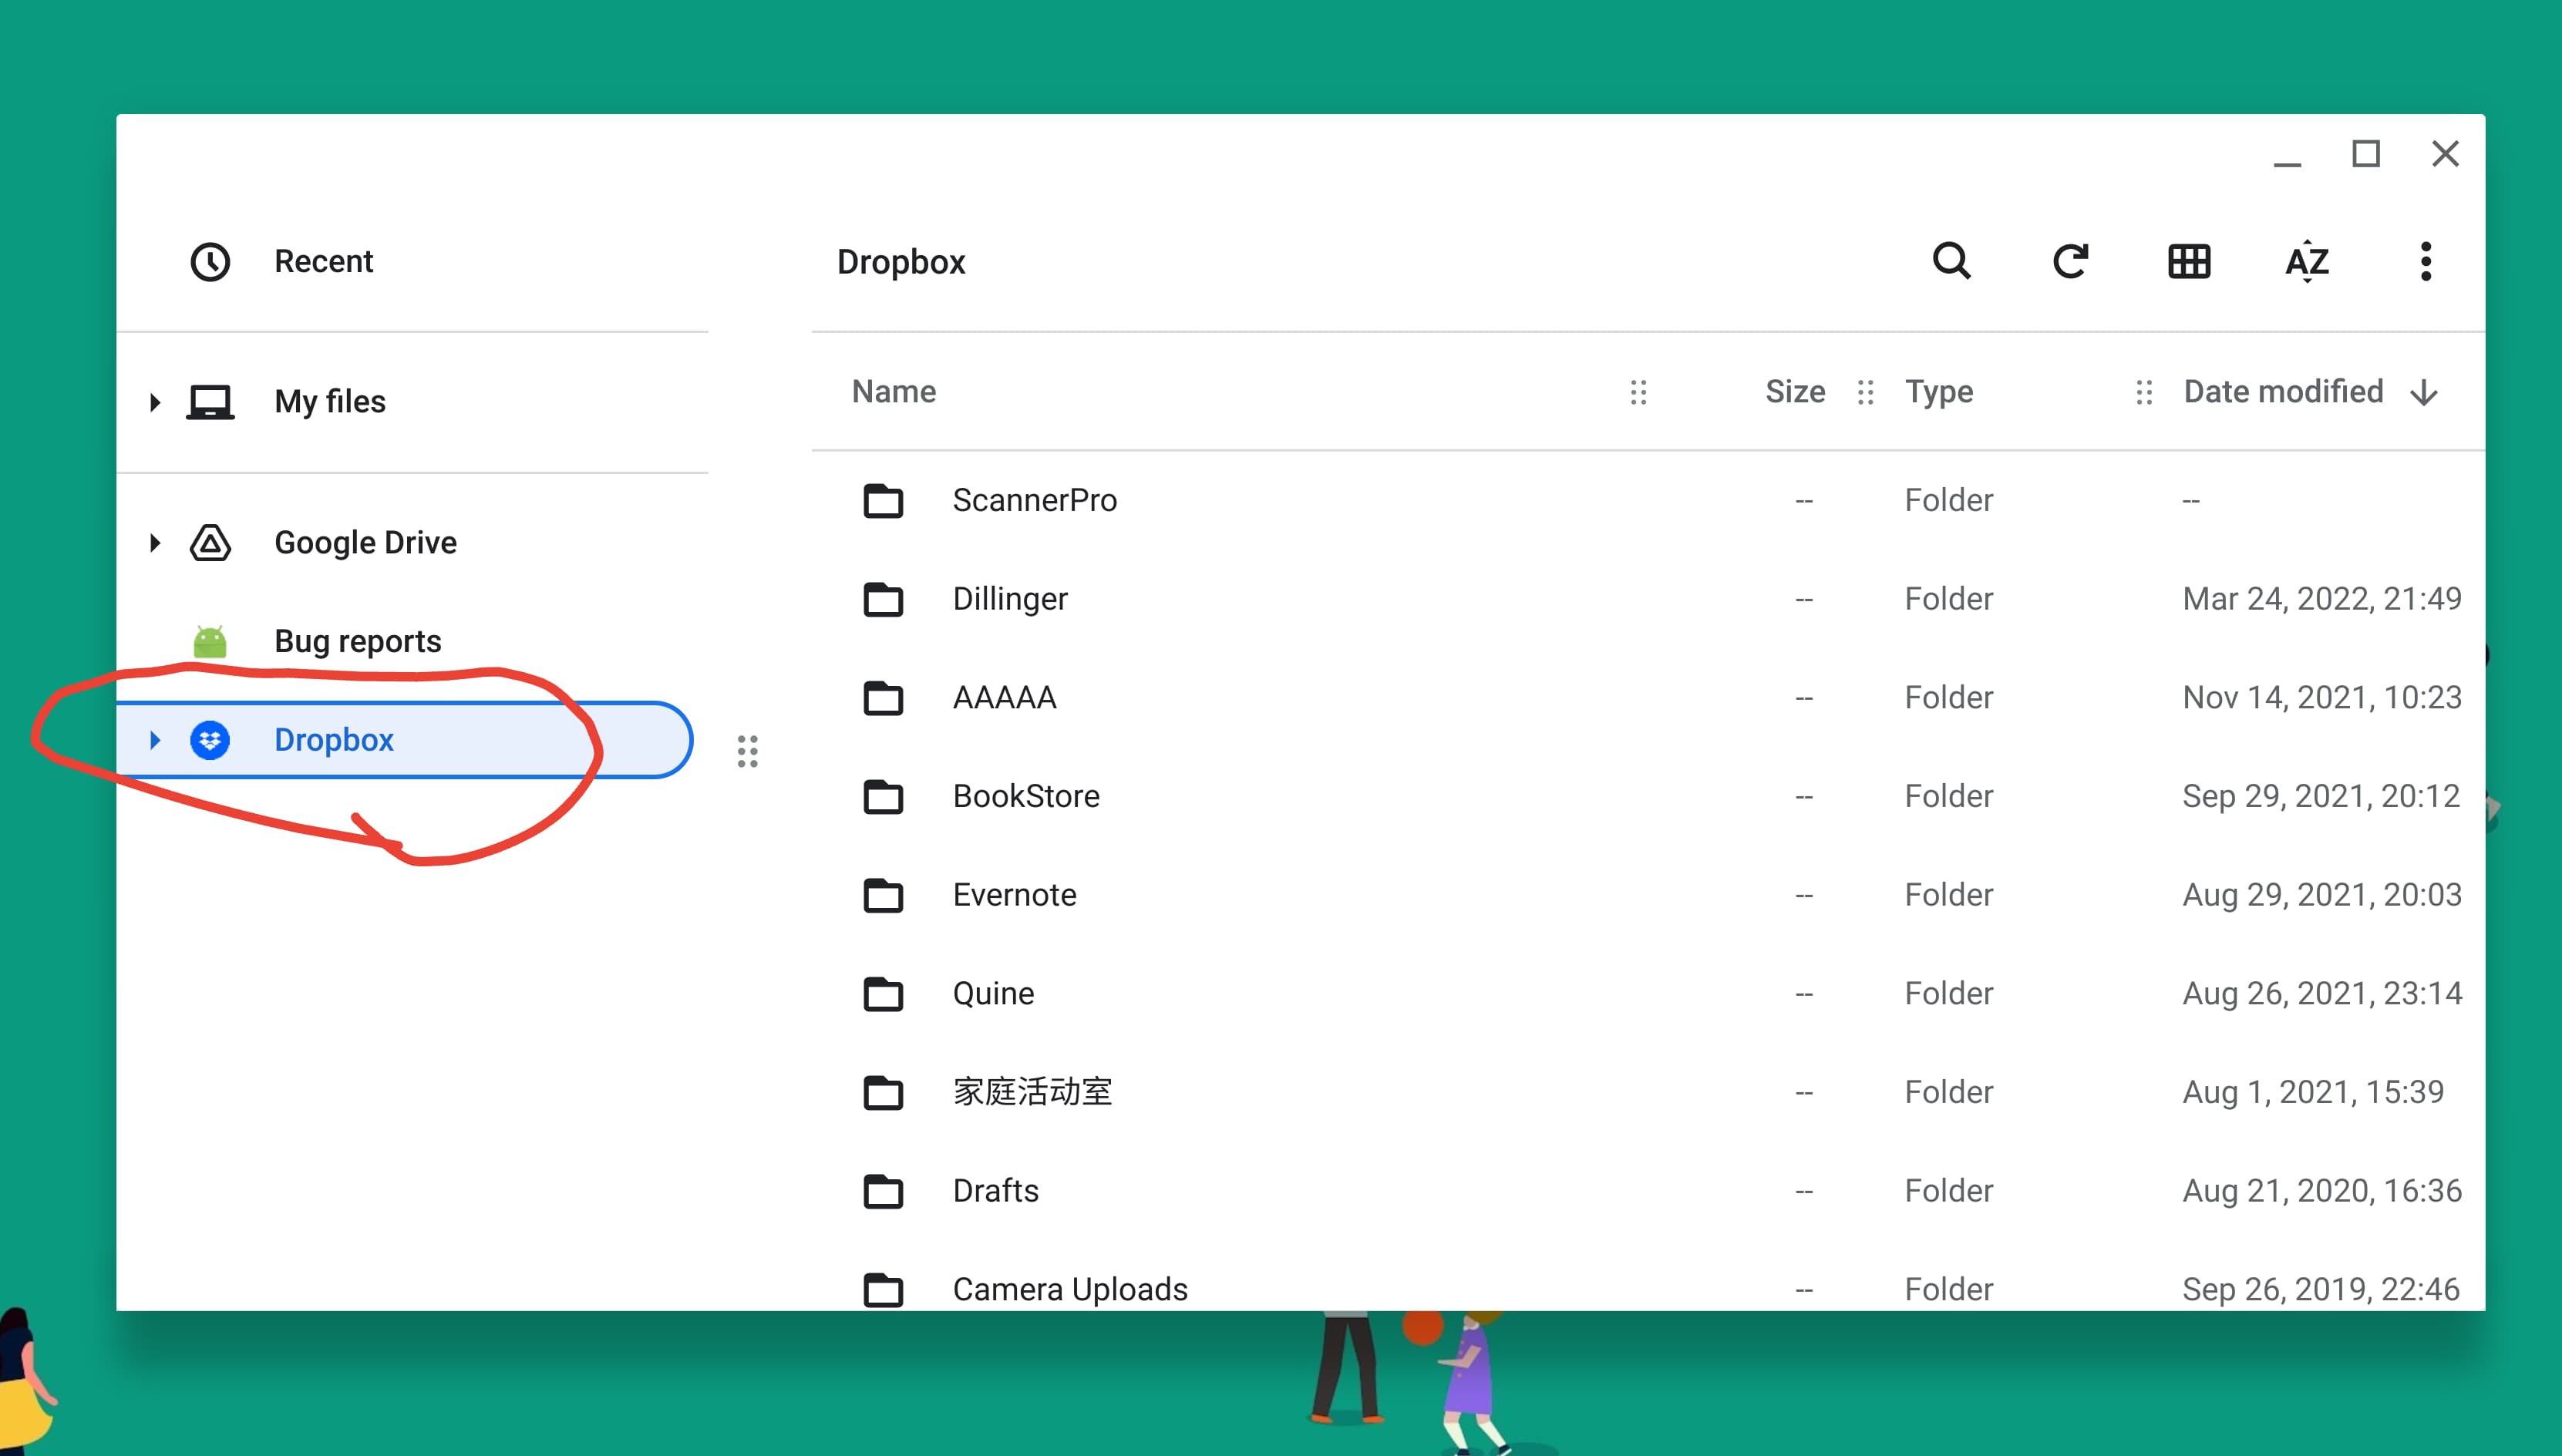Click the Camera Uploads folder icon
2562x1456 pixels.
point(883,1289)
